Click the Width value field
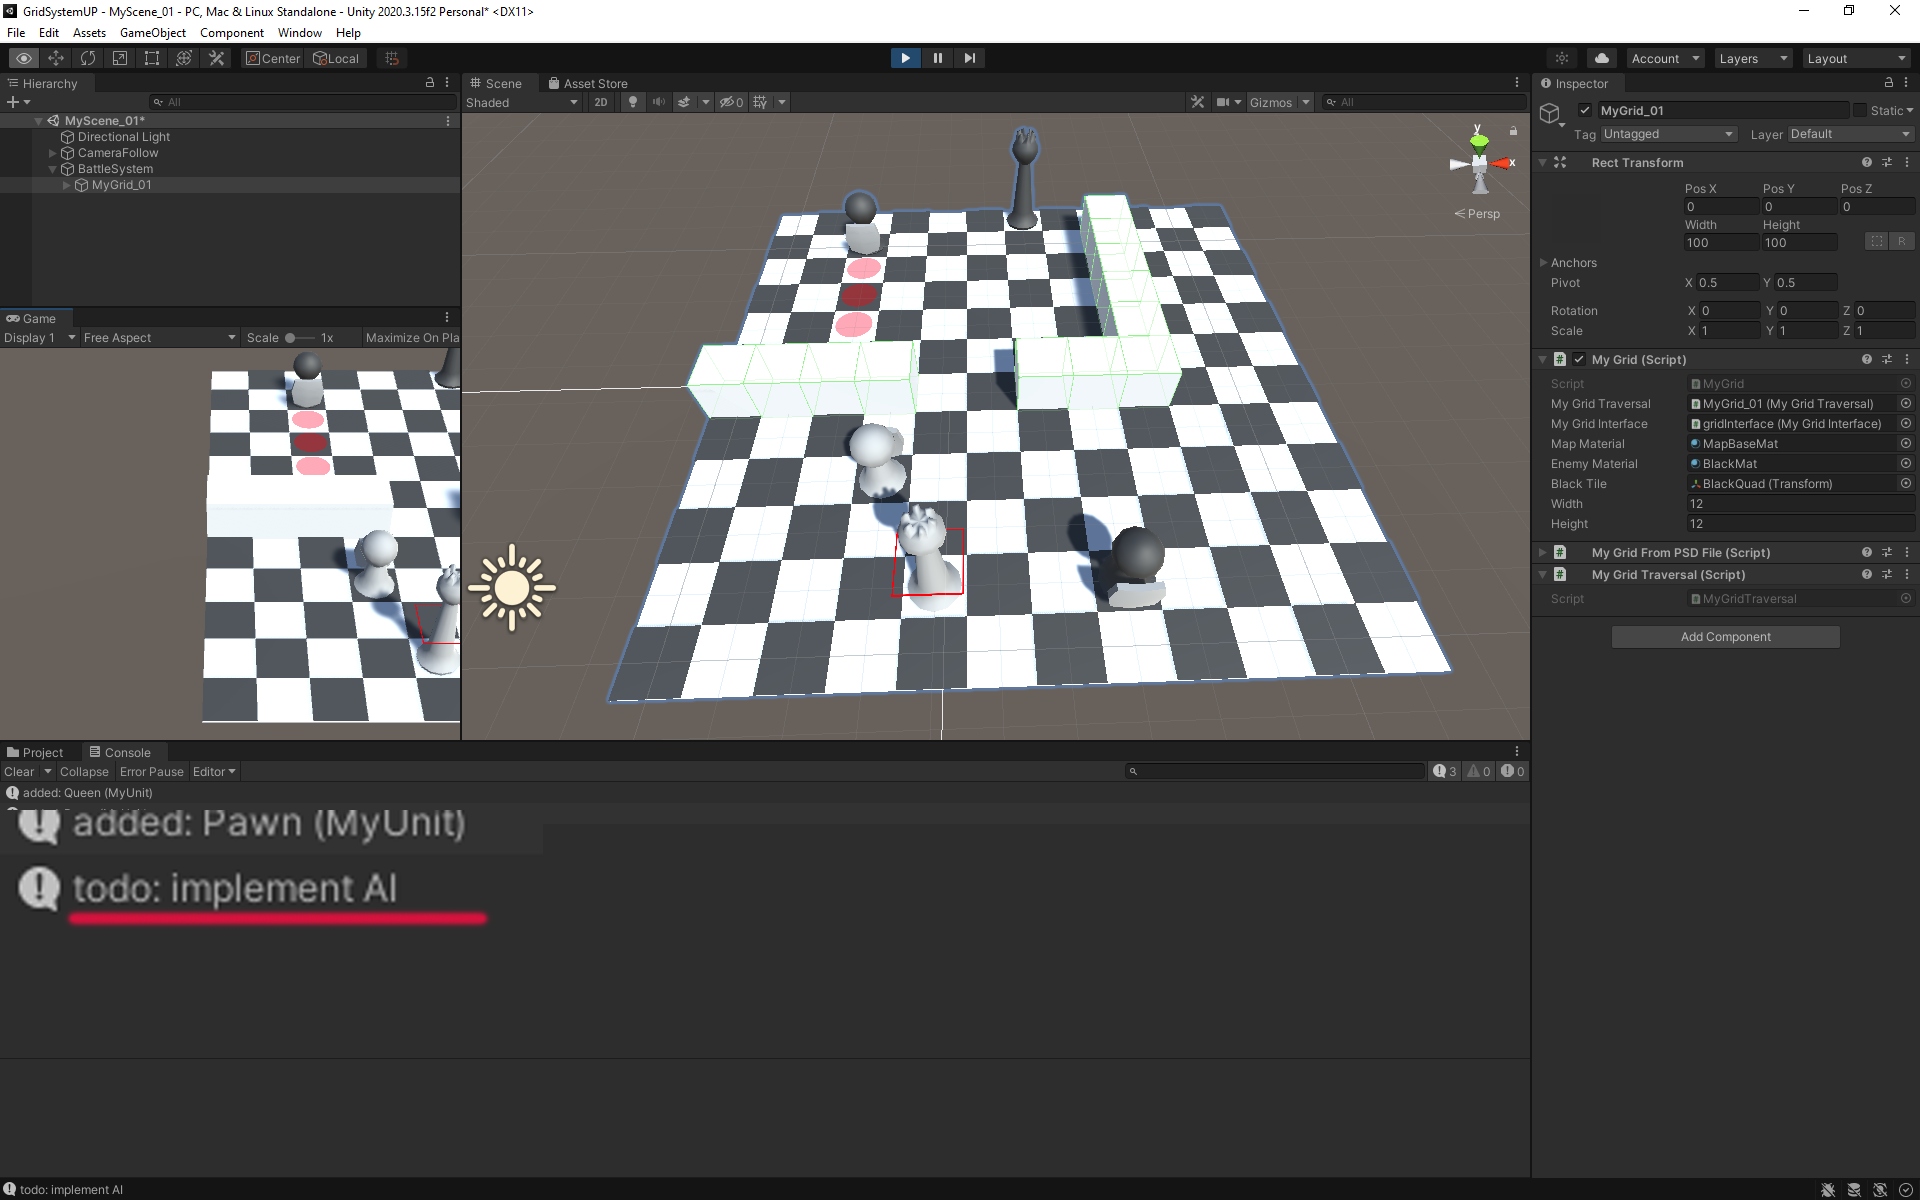This screenshot has width=1920, height=1200. pyautogui.click(x=1800, y=504)
